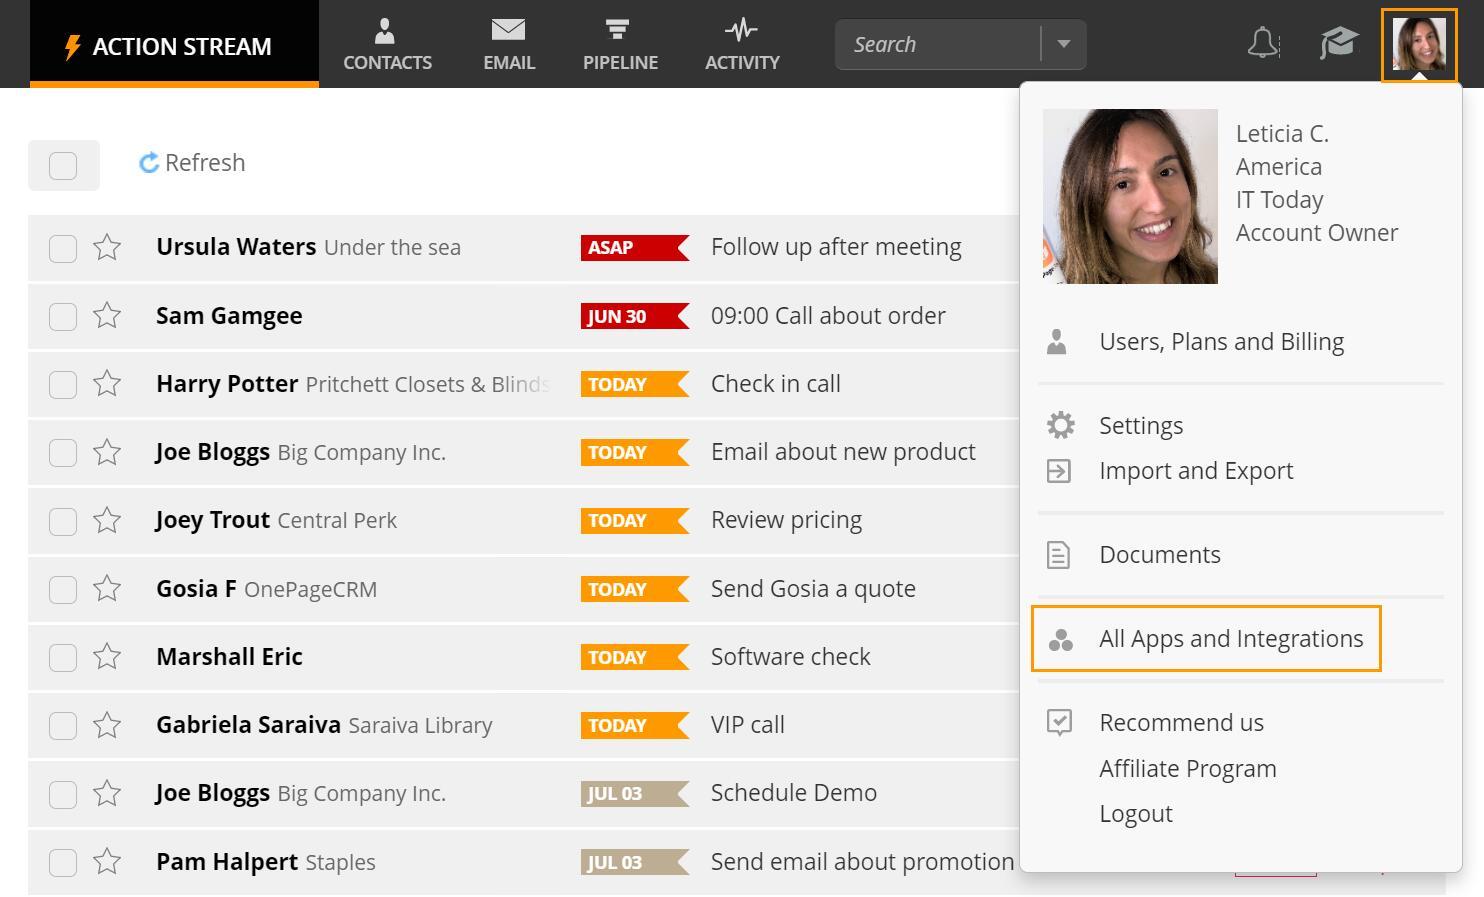1484x897 pixels.
Task: Click the Contacts person icon
Action: coord(386,31)
